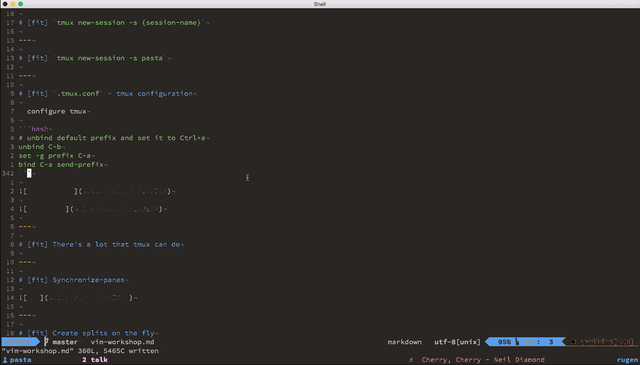The height and width of the screenshot is (365, 640).
Task: Place the cursor on the unbind C-b line
Action: point(40,147)
